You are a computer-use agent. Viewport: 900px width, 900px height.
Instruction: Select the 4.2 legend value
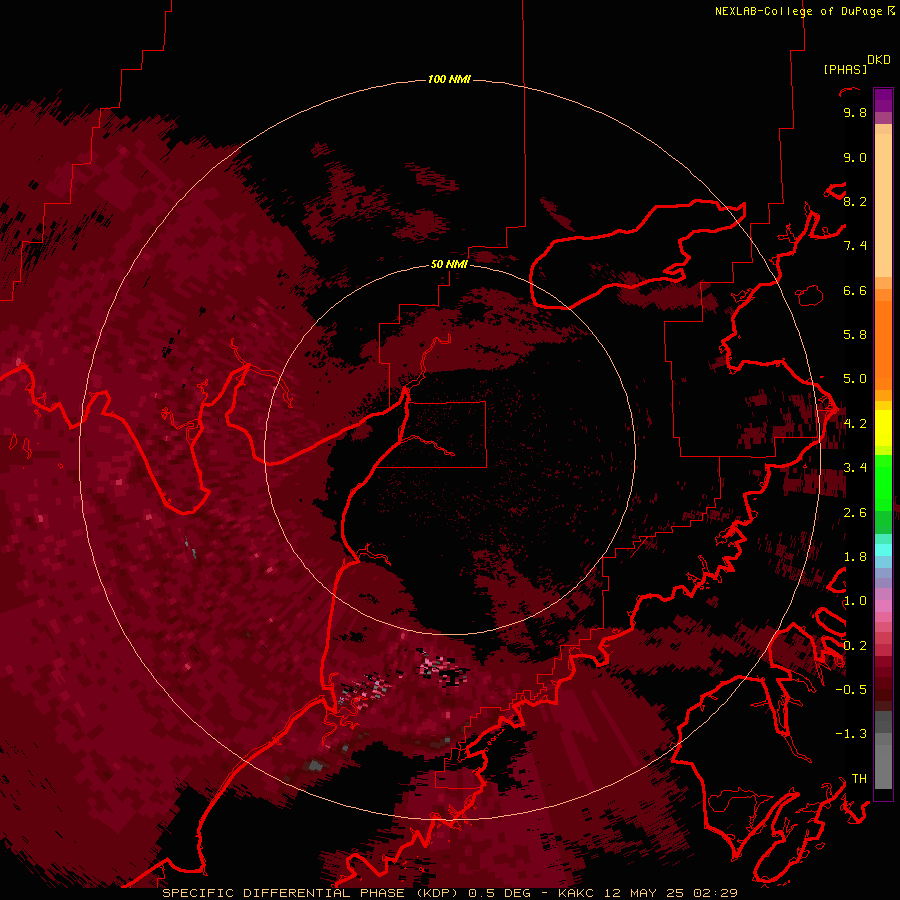(855, 424)
